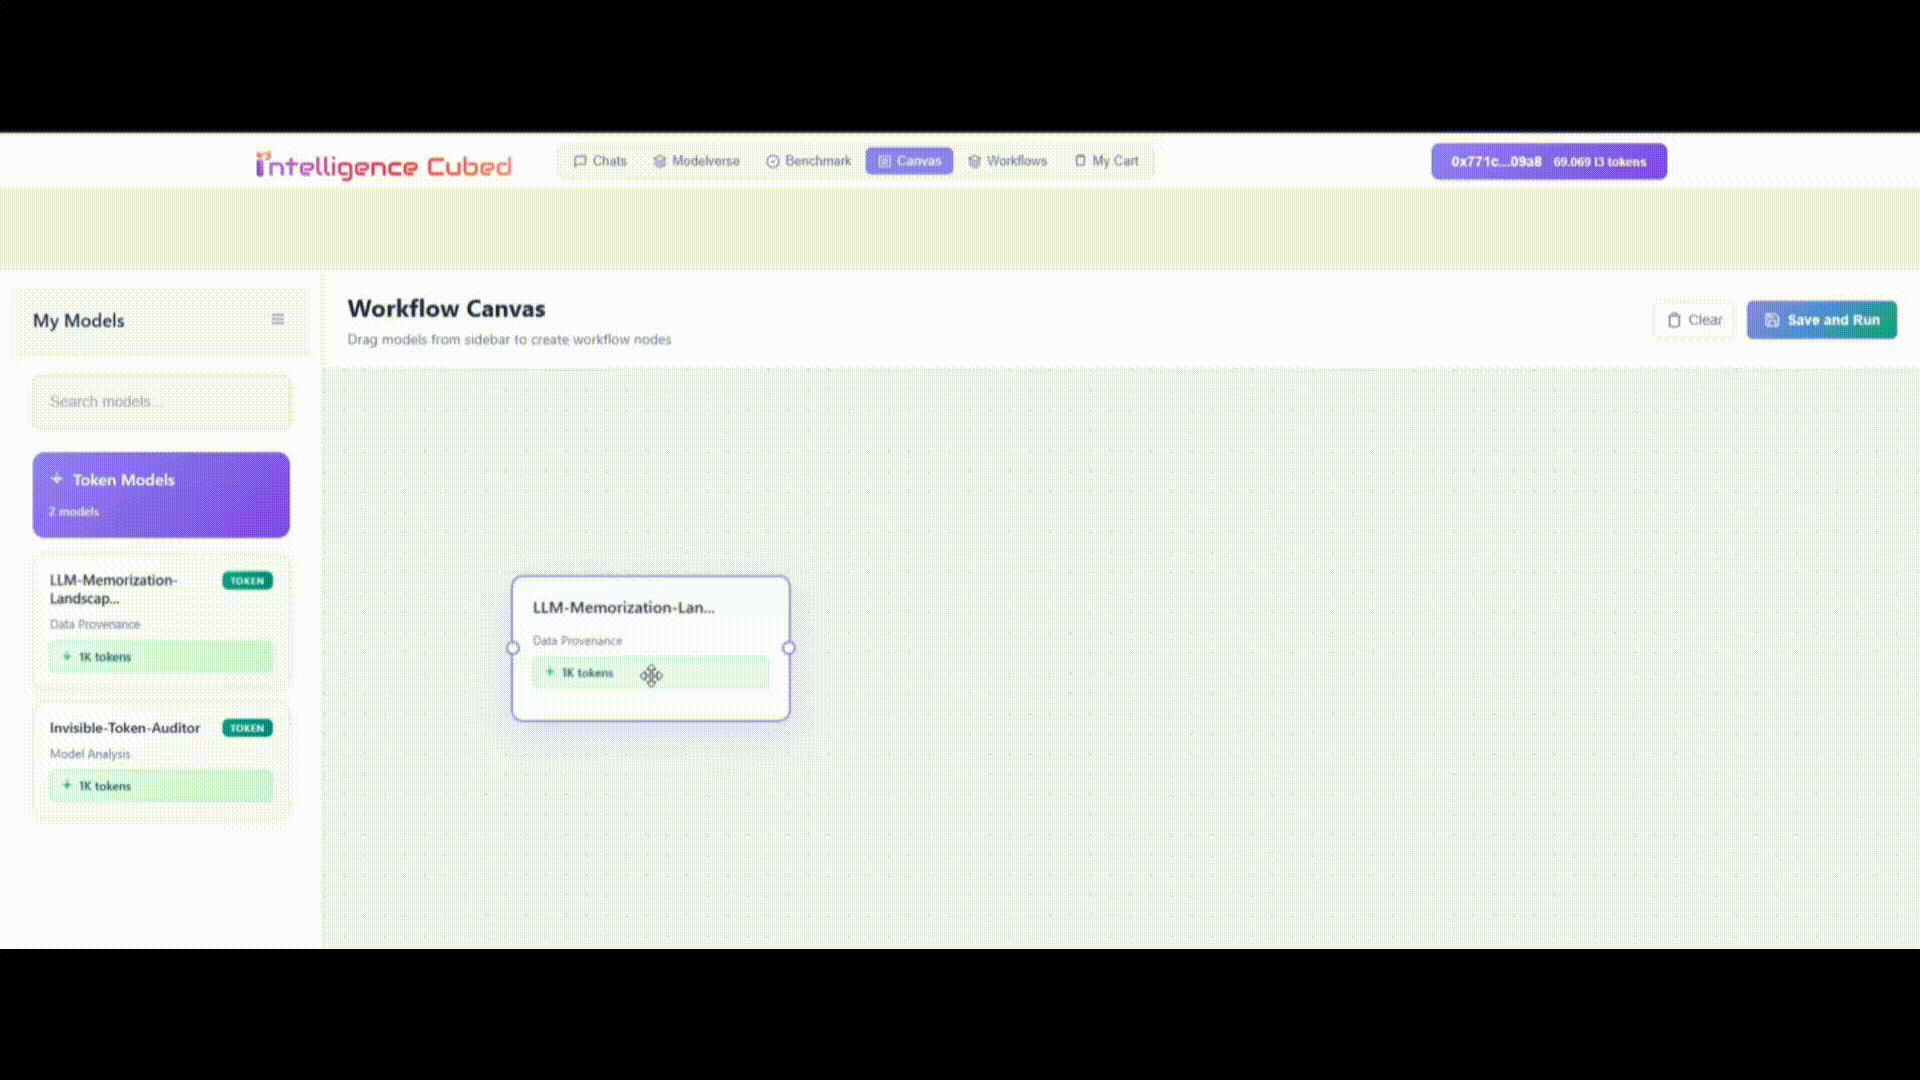Click the sparkle icon on the Token Models card

click(57, 479)
